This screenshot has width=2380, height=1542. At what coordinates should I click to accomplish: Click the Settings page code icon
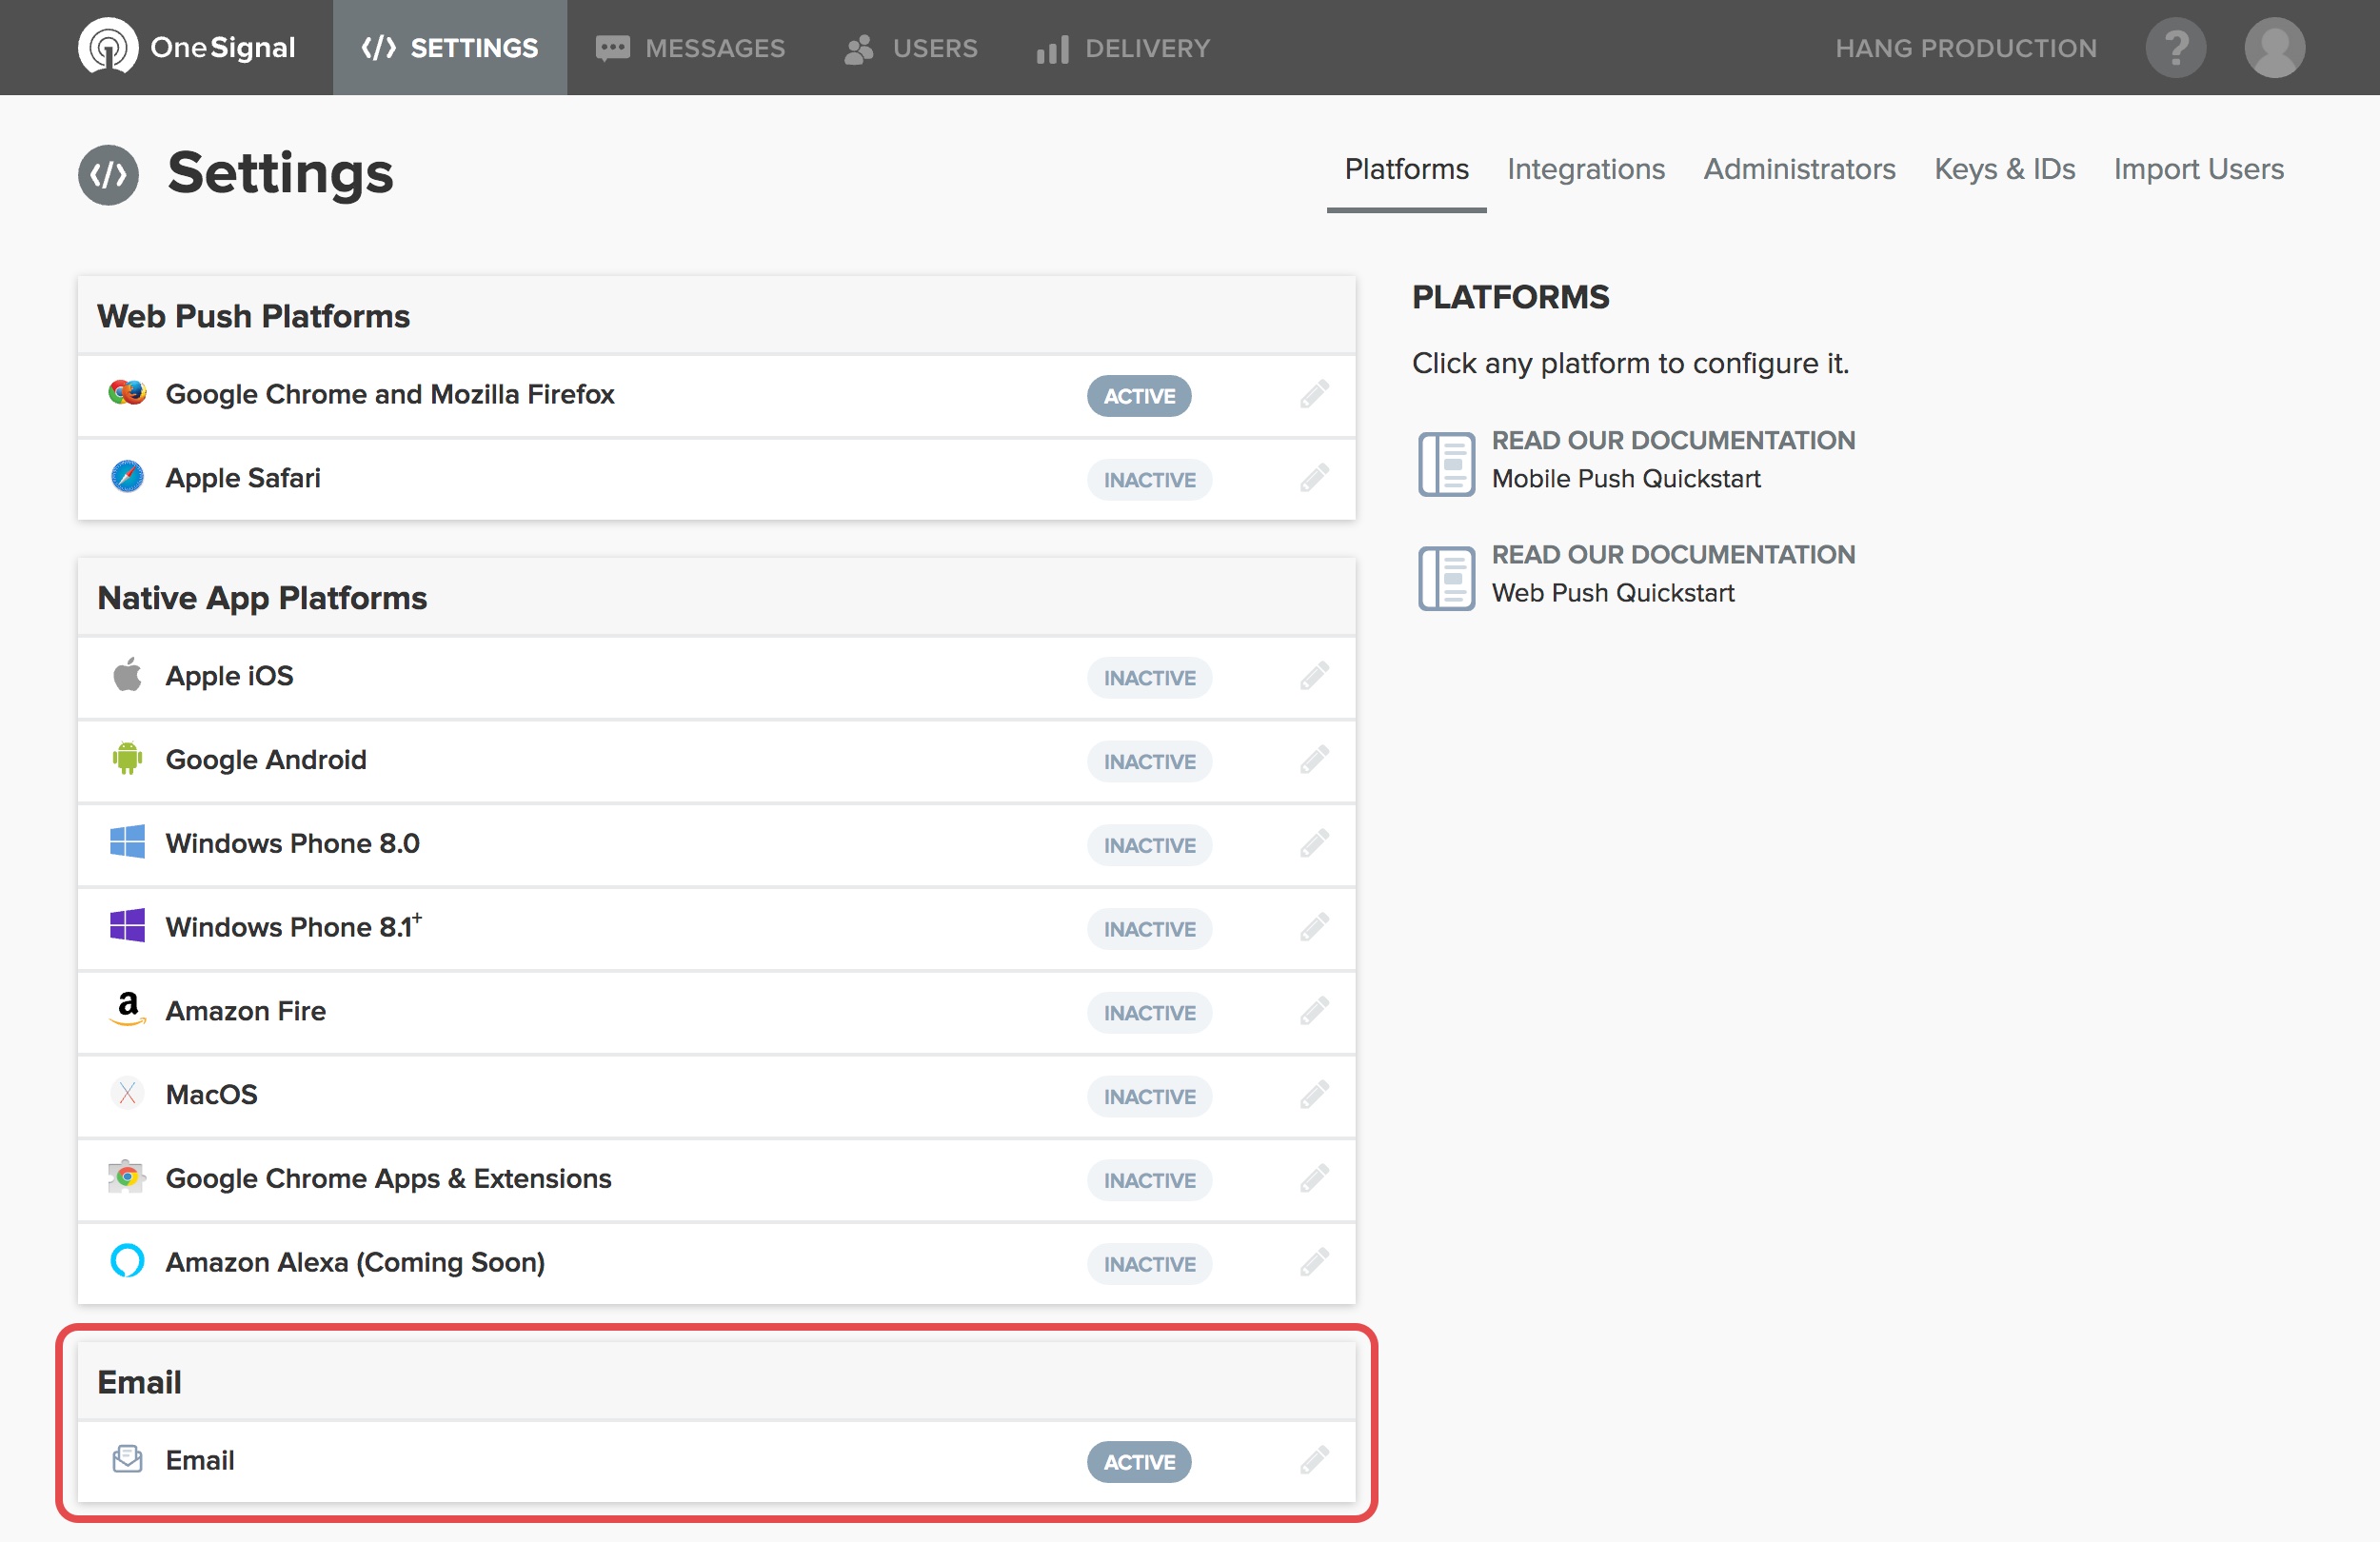pyautogui.click(x=108, y=174)
